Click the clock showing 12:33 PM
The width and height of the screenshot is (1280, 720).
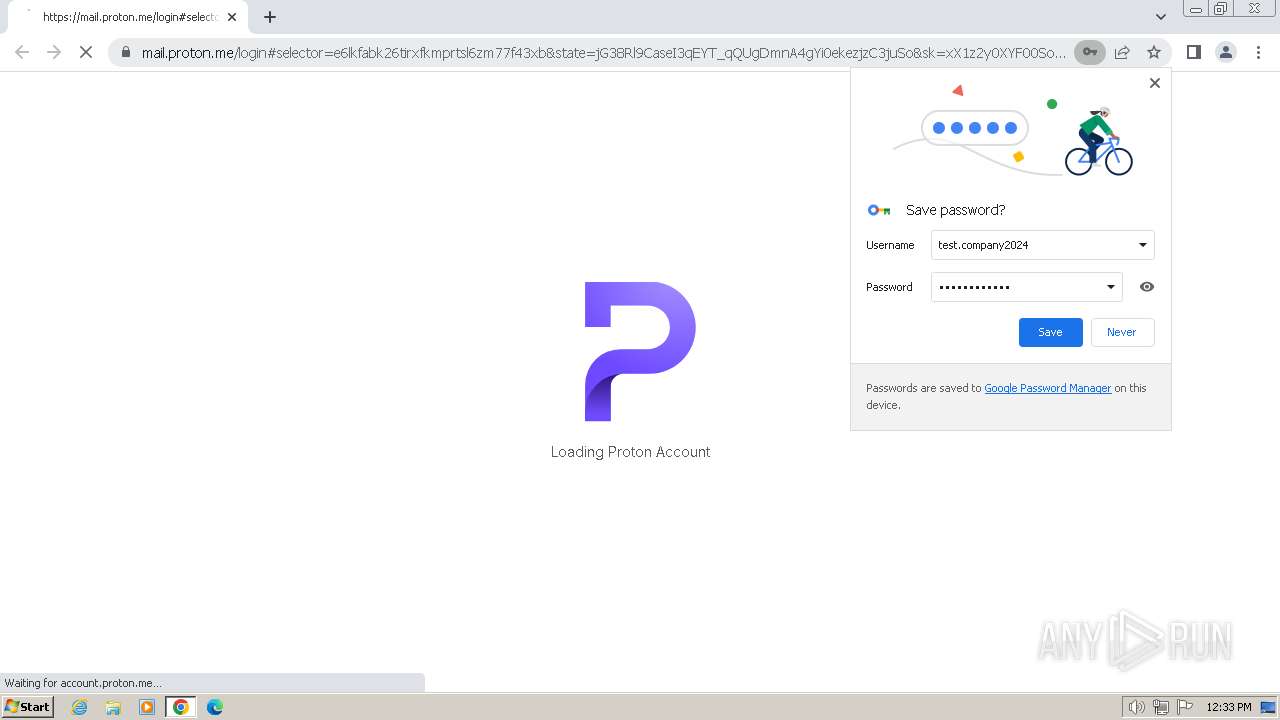[1229, 707]
